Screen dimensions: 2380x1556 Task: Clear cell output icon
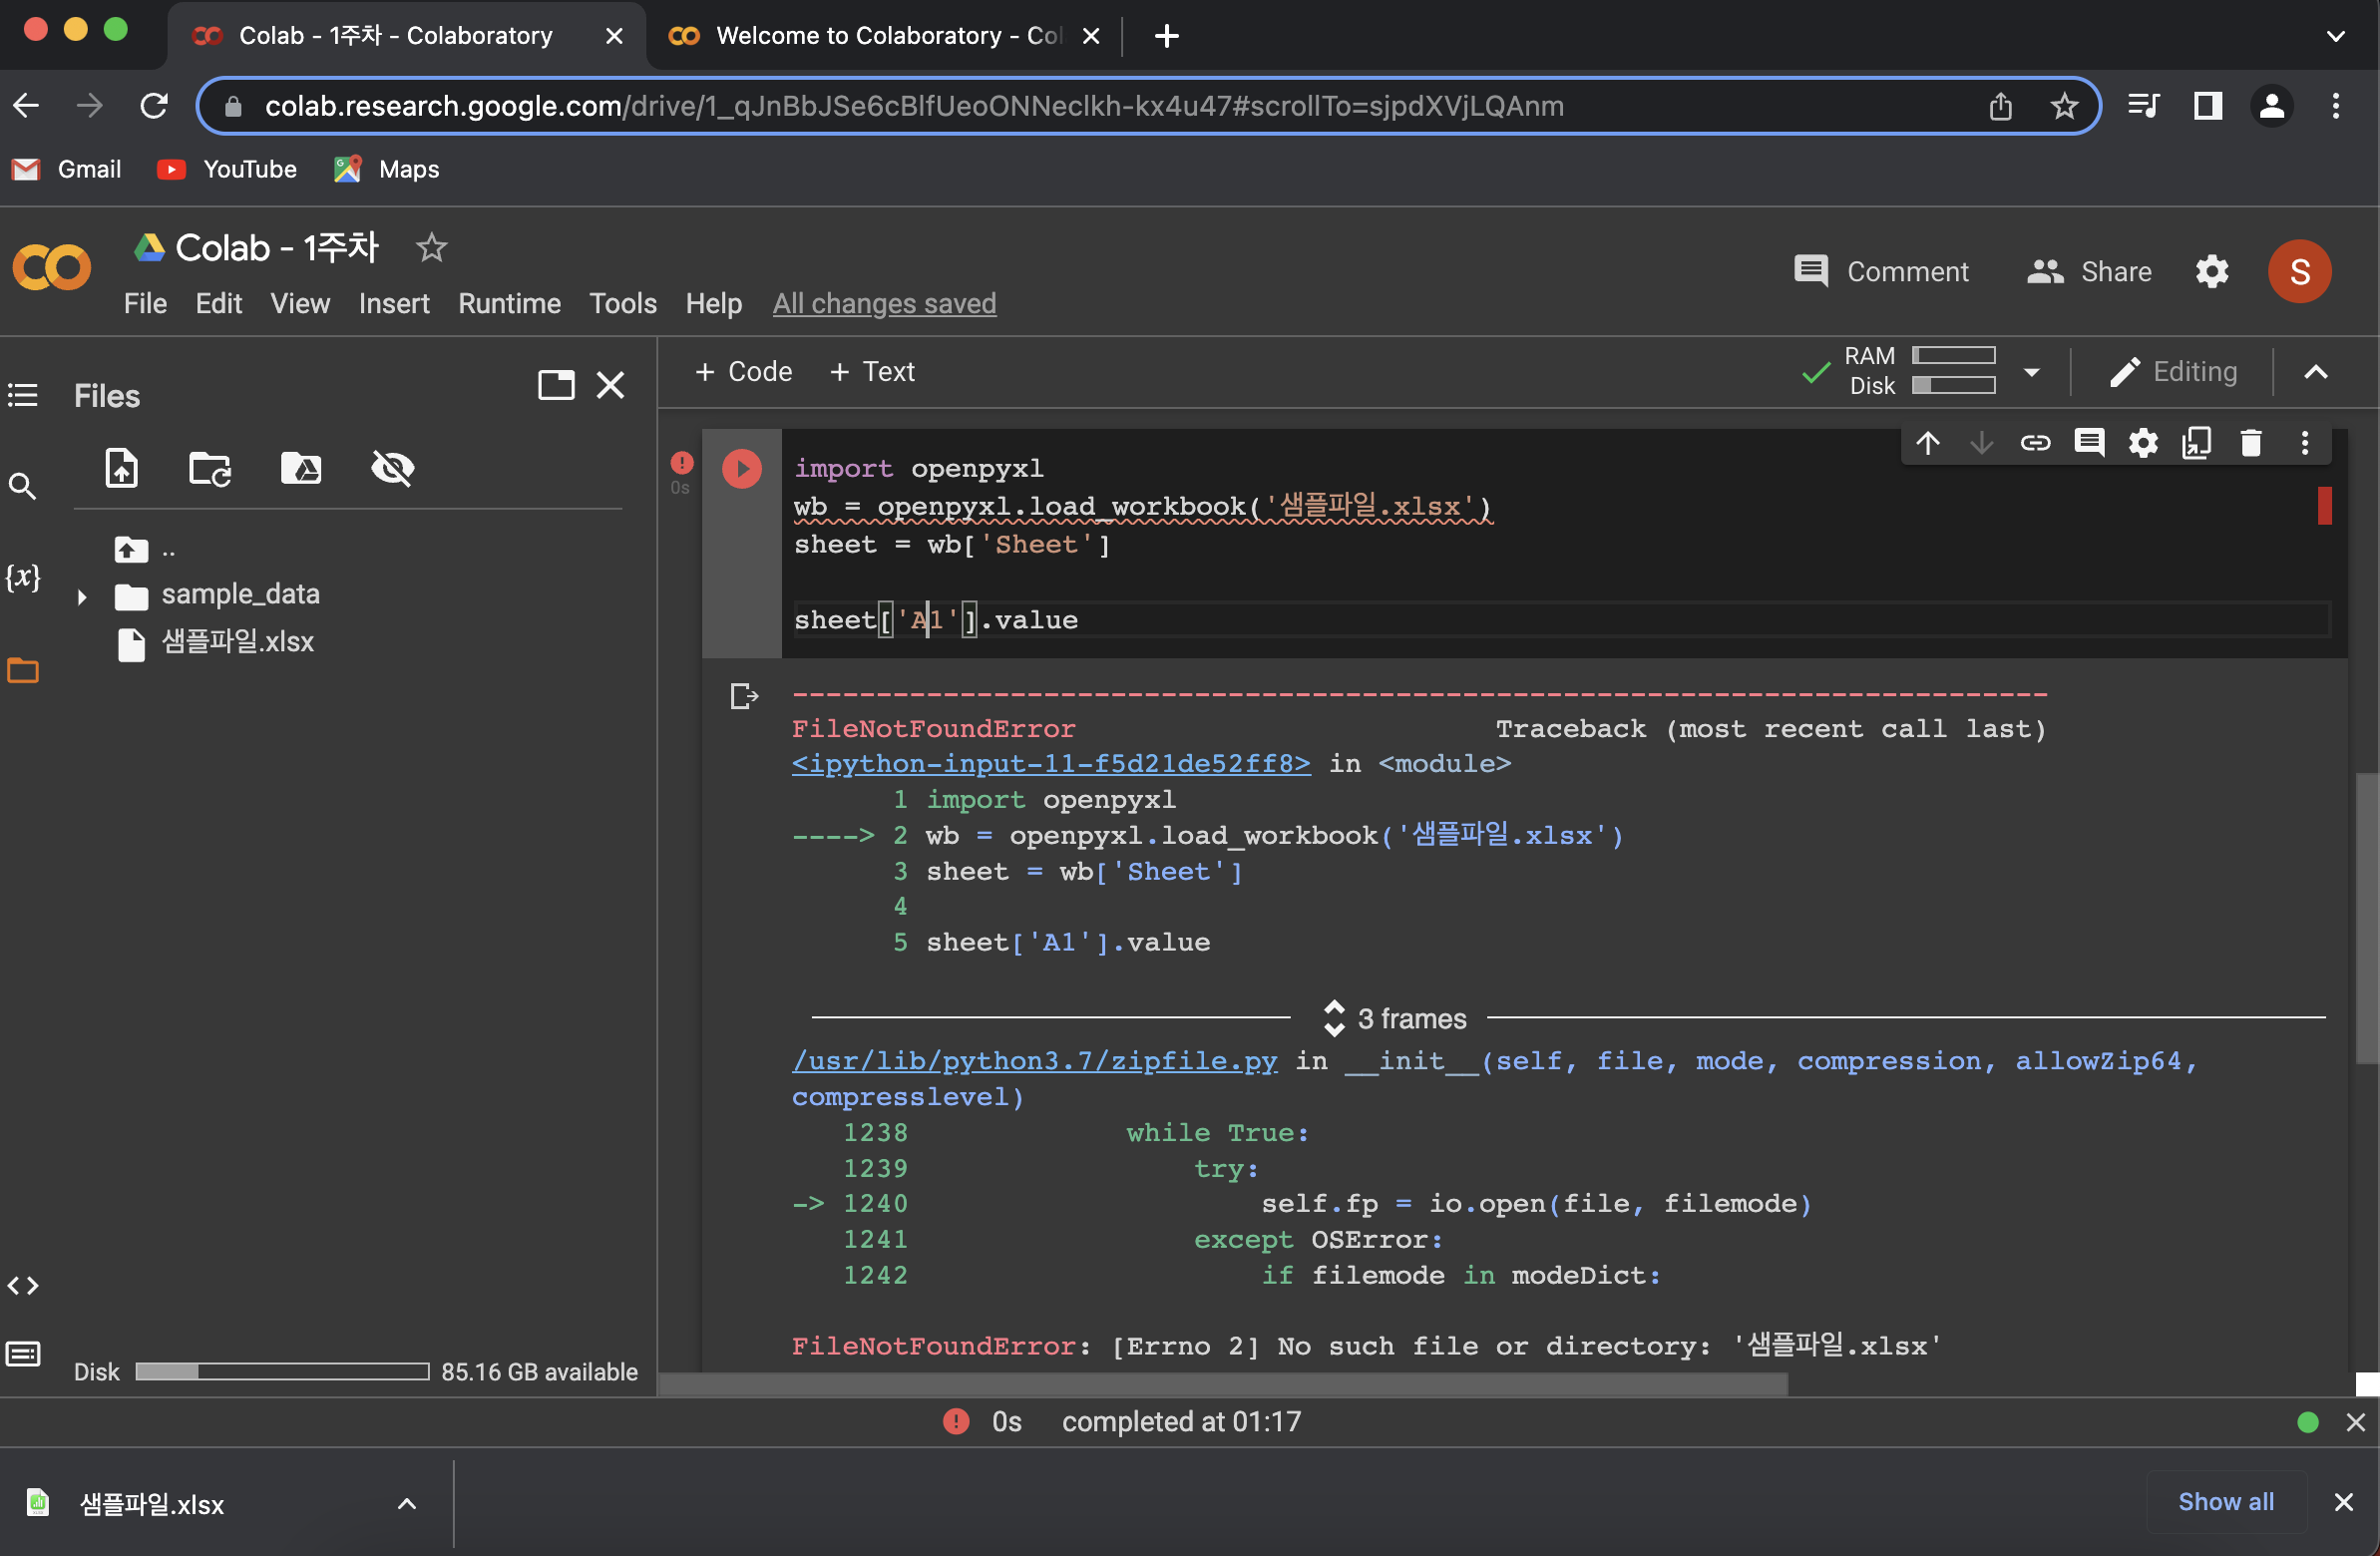click(x=743, y=695)
